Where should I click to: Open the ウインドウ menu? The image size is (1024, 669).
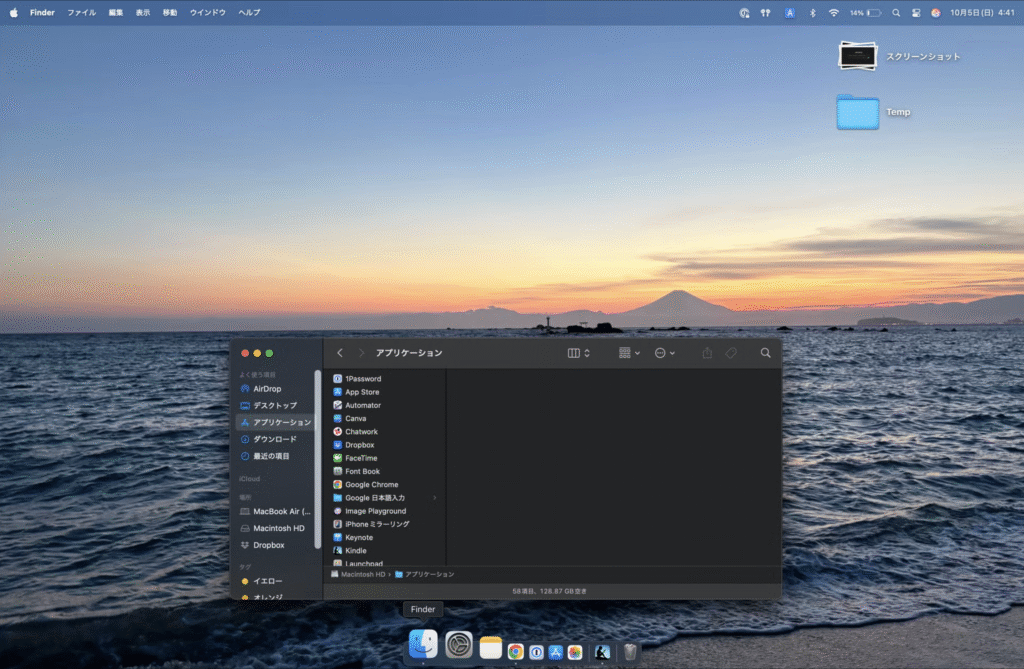pyautogui.click(x=208, y=13)
